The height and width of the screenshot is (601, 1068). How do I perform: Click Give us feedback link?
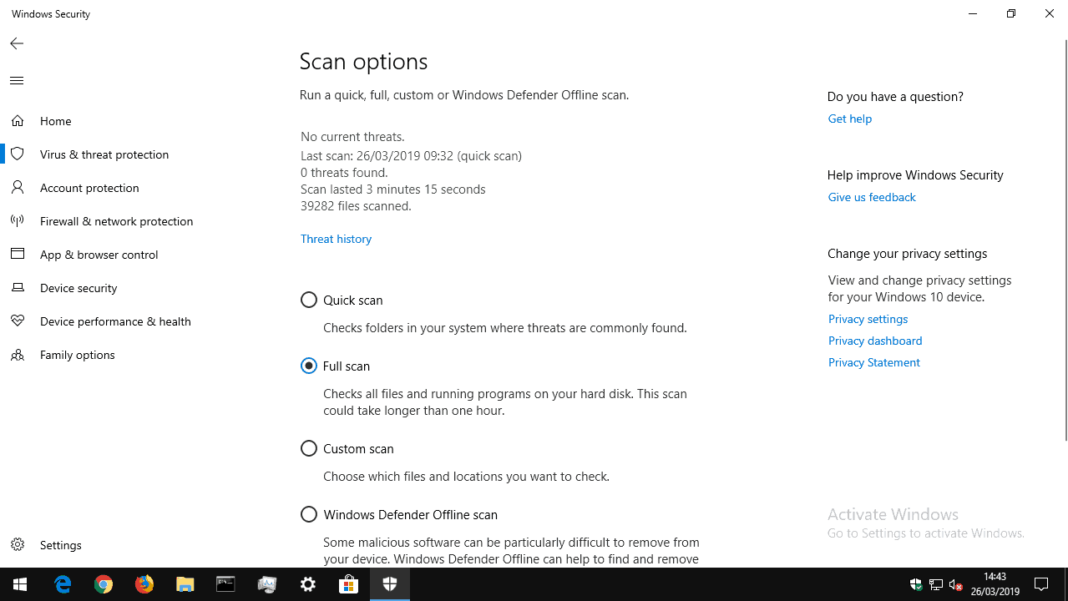tap(872, 198)
